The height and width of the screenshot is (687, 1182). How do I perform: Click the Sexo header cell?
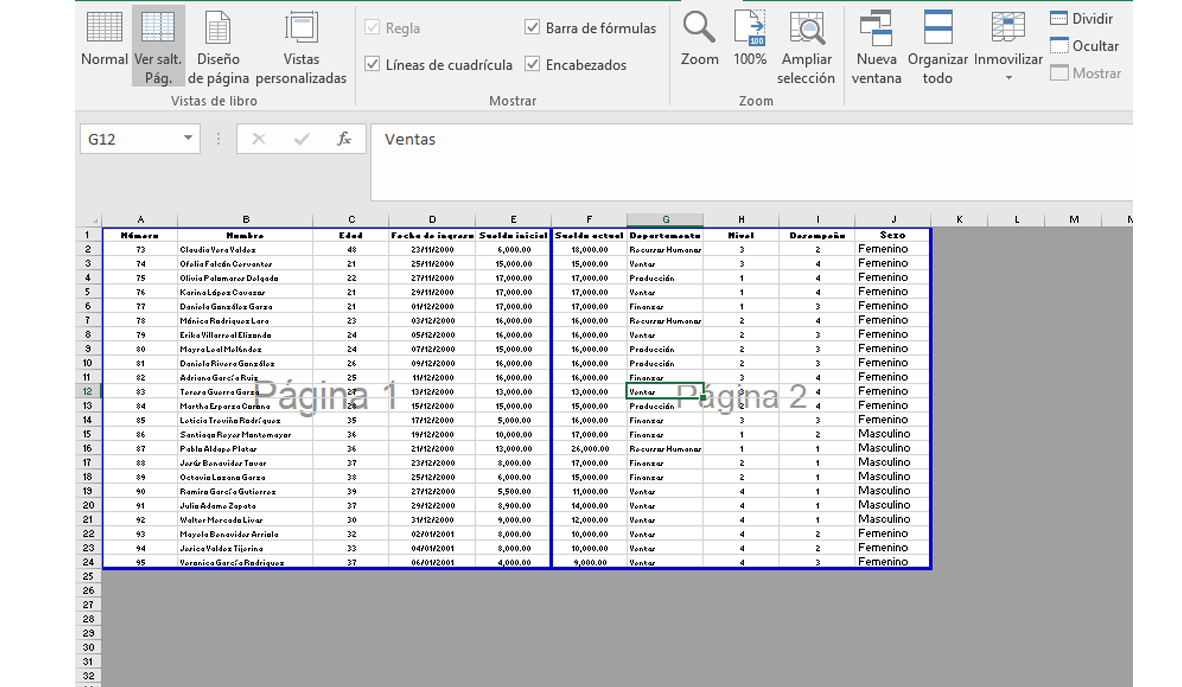point(893,235)
